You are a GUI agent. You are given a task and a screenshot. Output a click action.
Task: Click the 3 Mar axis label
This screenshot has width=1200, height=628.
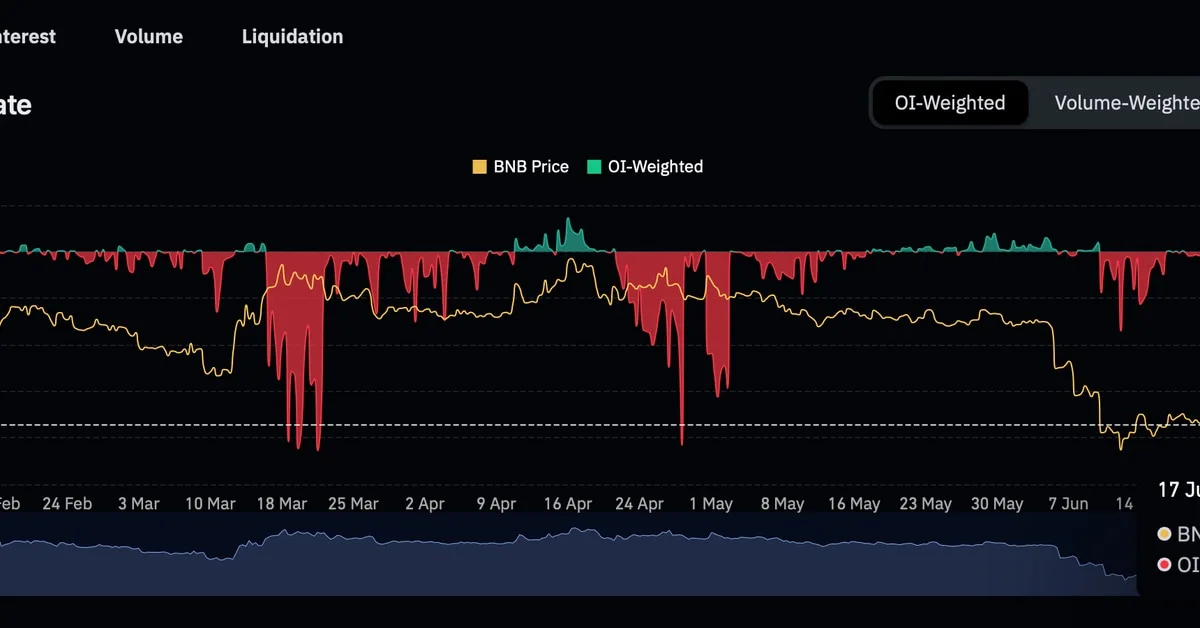pyautogui.click(x=138, y=503)
